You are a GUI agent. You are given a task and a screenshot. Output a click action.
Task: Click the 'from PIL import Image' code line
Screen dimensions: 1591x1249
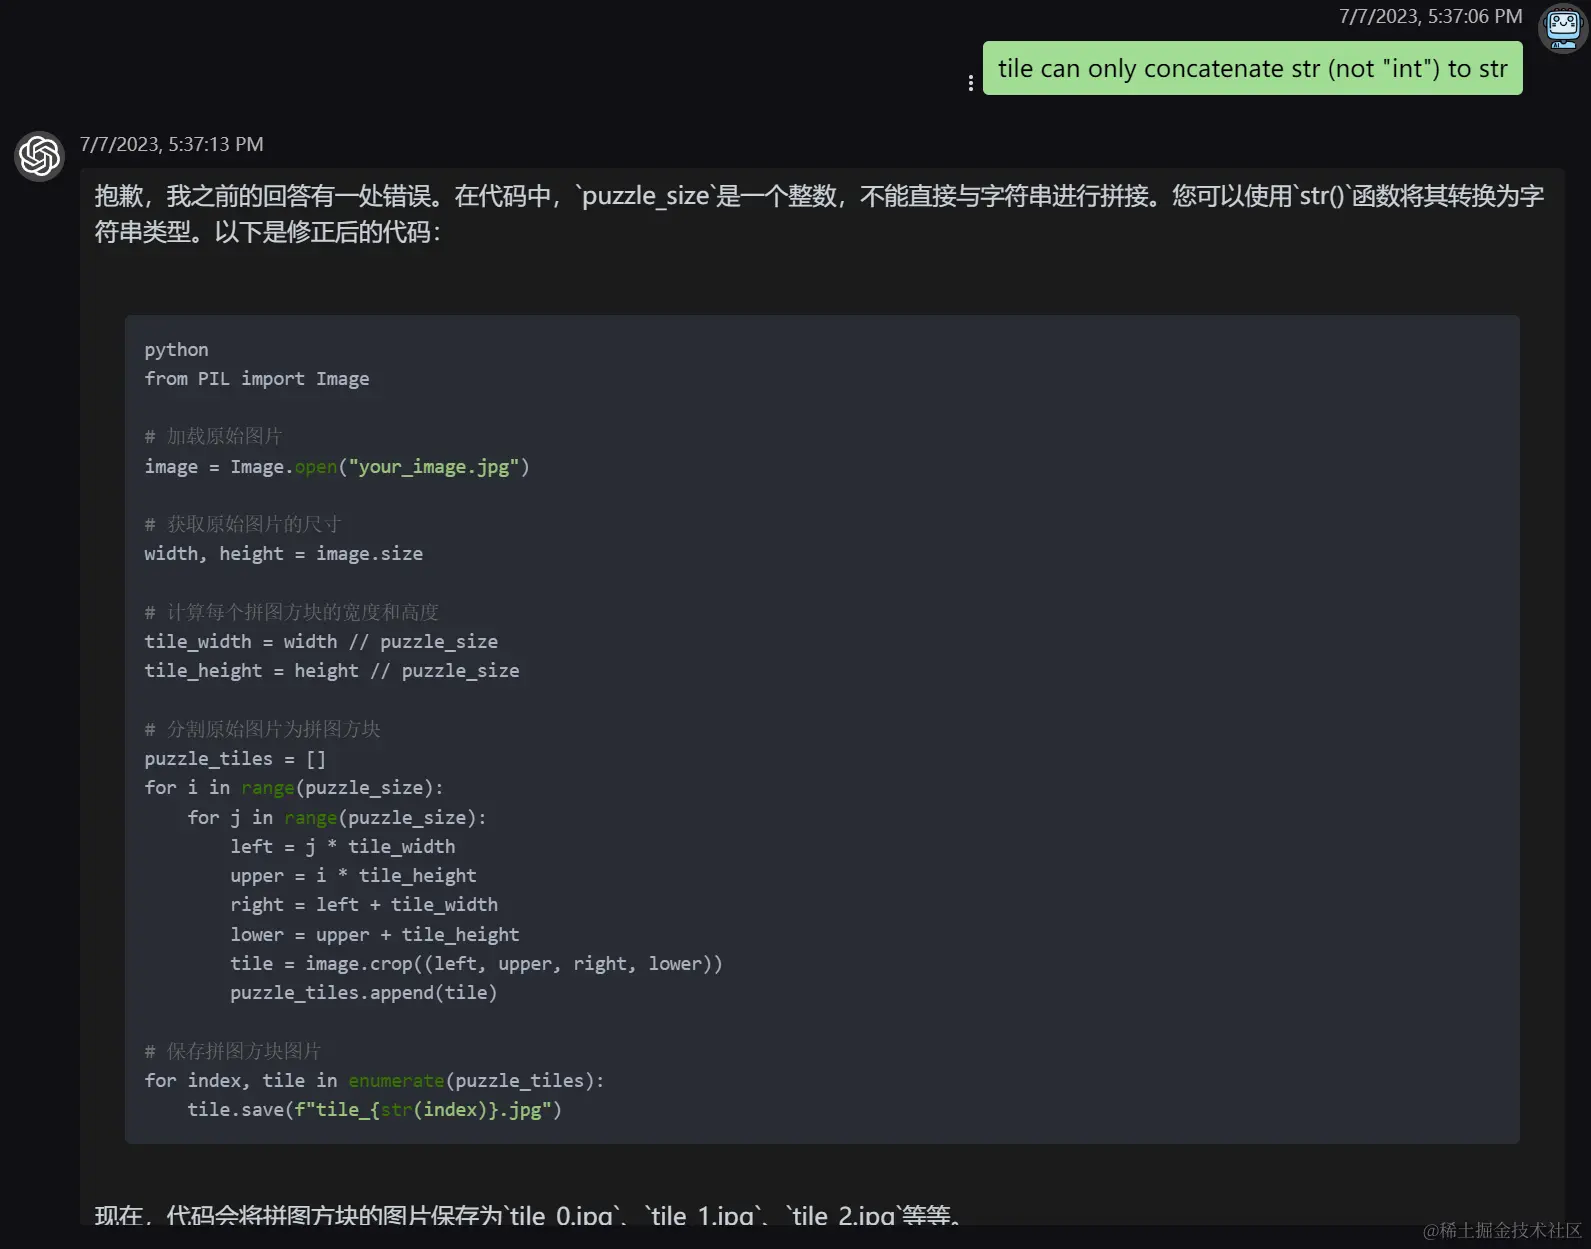pos(257,379)
